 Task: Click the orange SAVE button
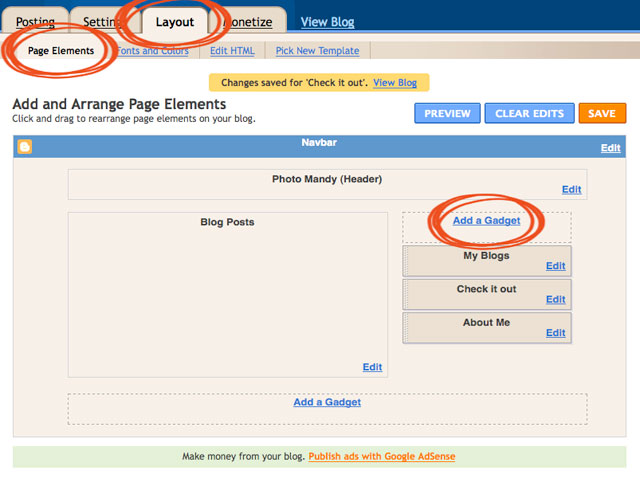tap(602, 113)
